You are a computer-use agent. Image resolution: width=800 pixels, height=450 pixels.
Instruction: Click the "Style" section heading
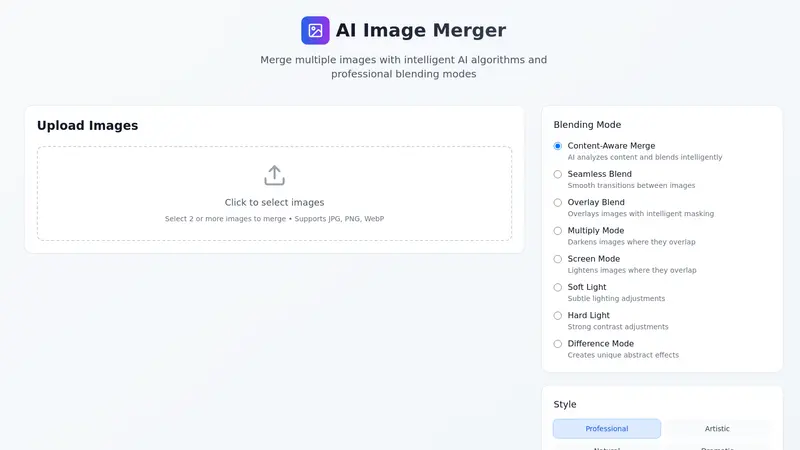pos(565,404)
